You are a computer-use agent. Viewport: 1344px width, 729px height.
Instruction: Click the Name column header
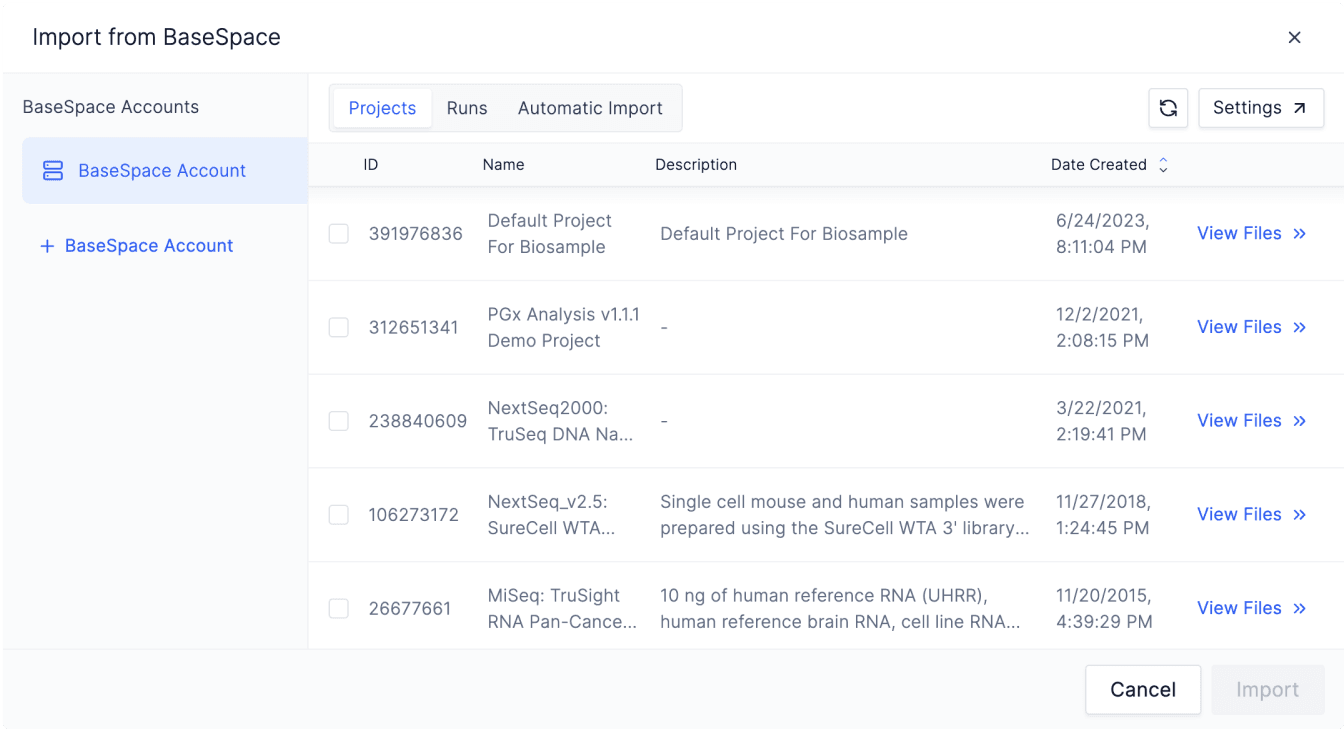503,165
